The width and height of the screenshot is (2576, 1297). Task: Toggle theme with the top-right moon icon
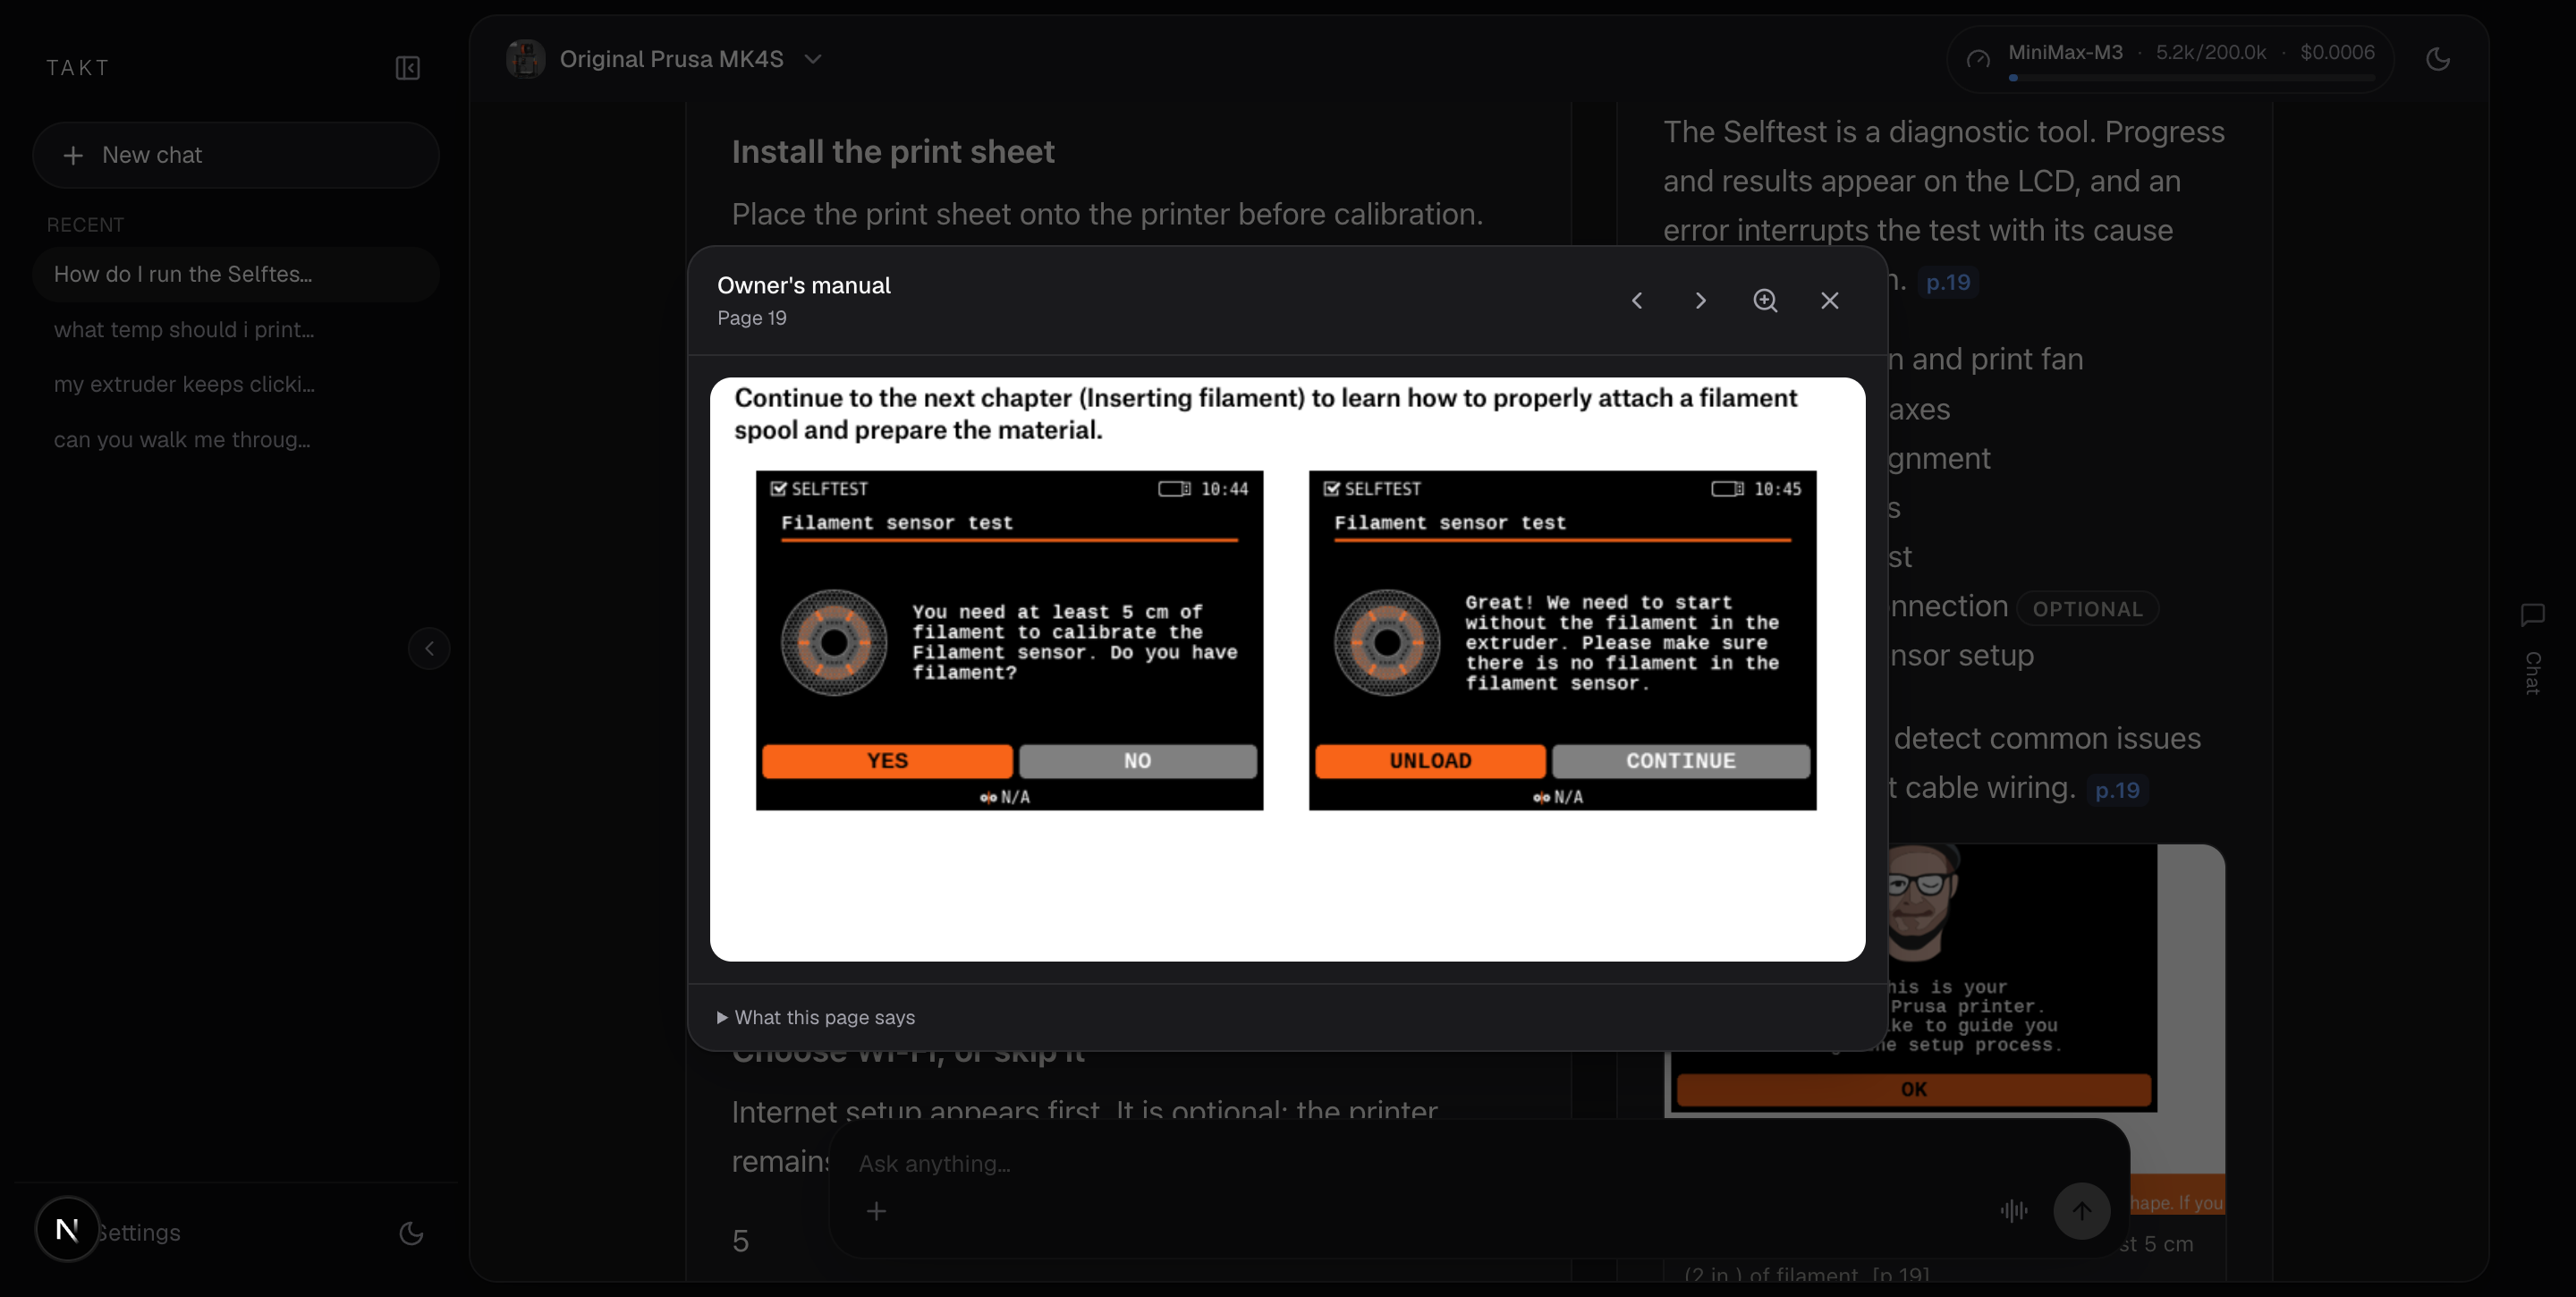pos(2438,59)
